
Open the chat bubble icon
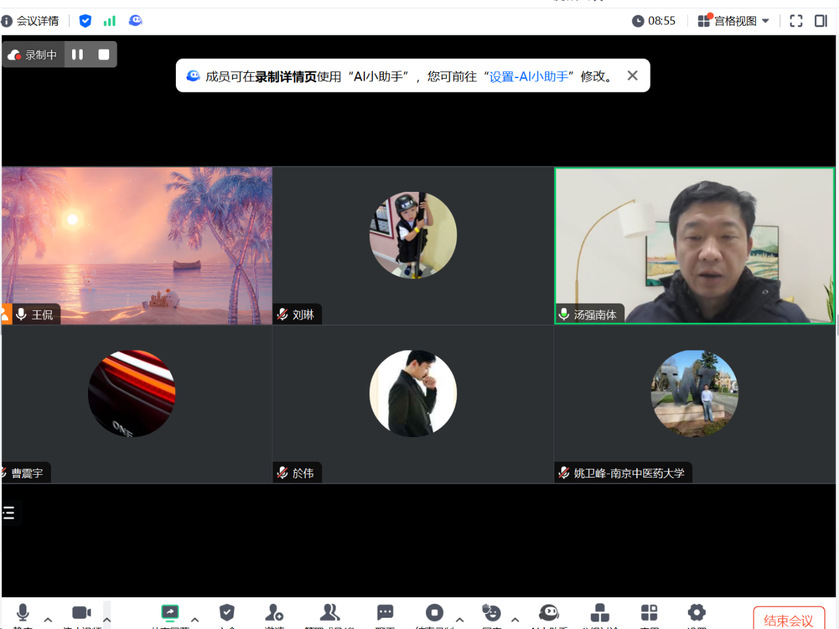(x=385, y=613)
